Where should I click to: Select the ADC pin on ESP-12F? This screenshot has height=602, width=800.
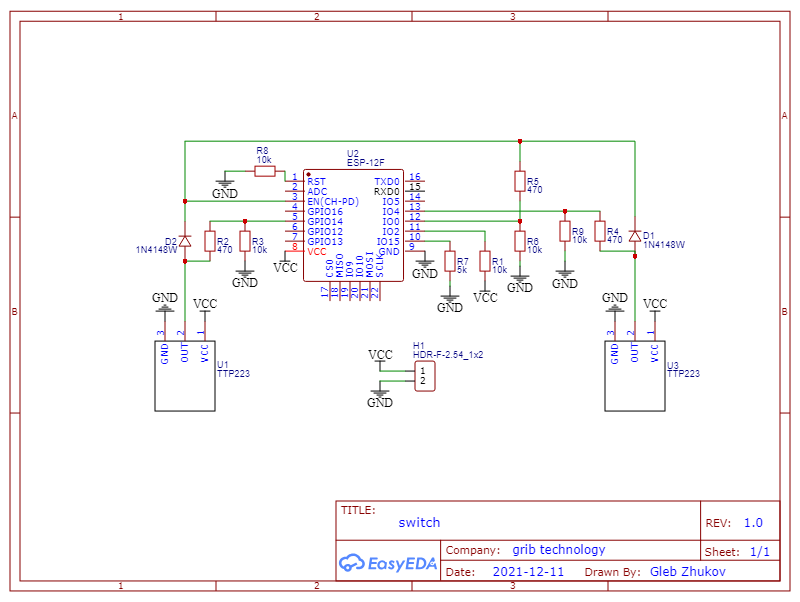[x=317, y=192]
